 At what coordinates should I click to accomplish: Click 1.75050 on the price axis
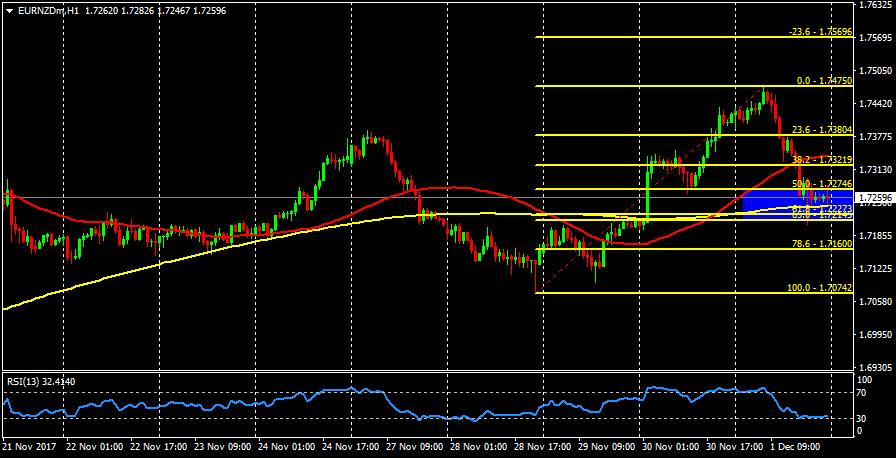[x=876, y=71]
